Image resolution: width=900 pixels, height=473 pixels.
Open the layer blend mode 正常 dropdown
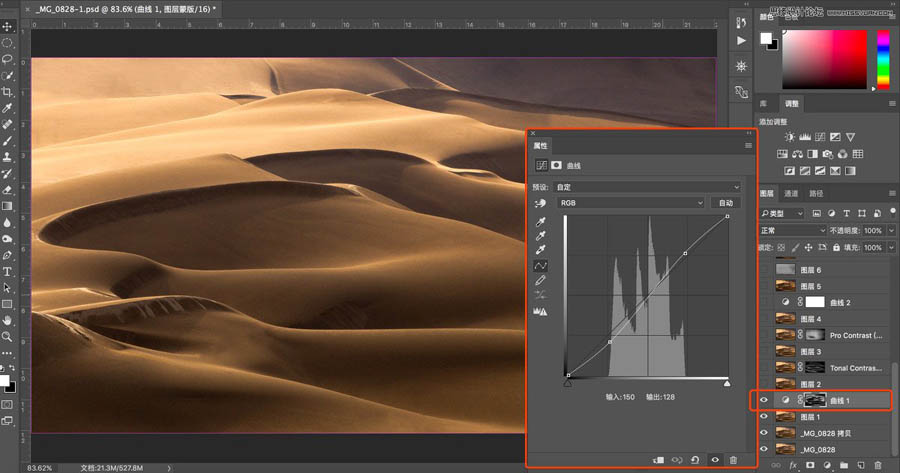793,230
